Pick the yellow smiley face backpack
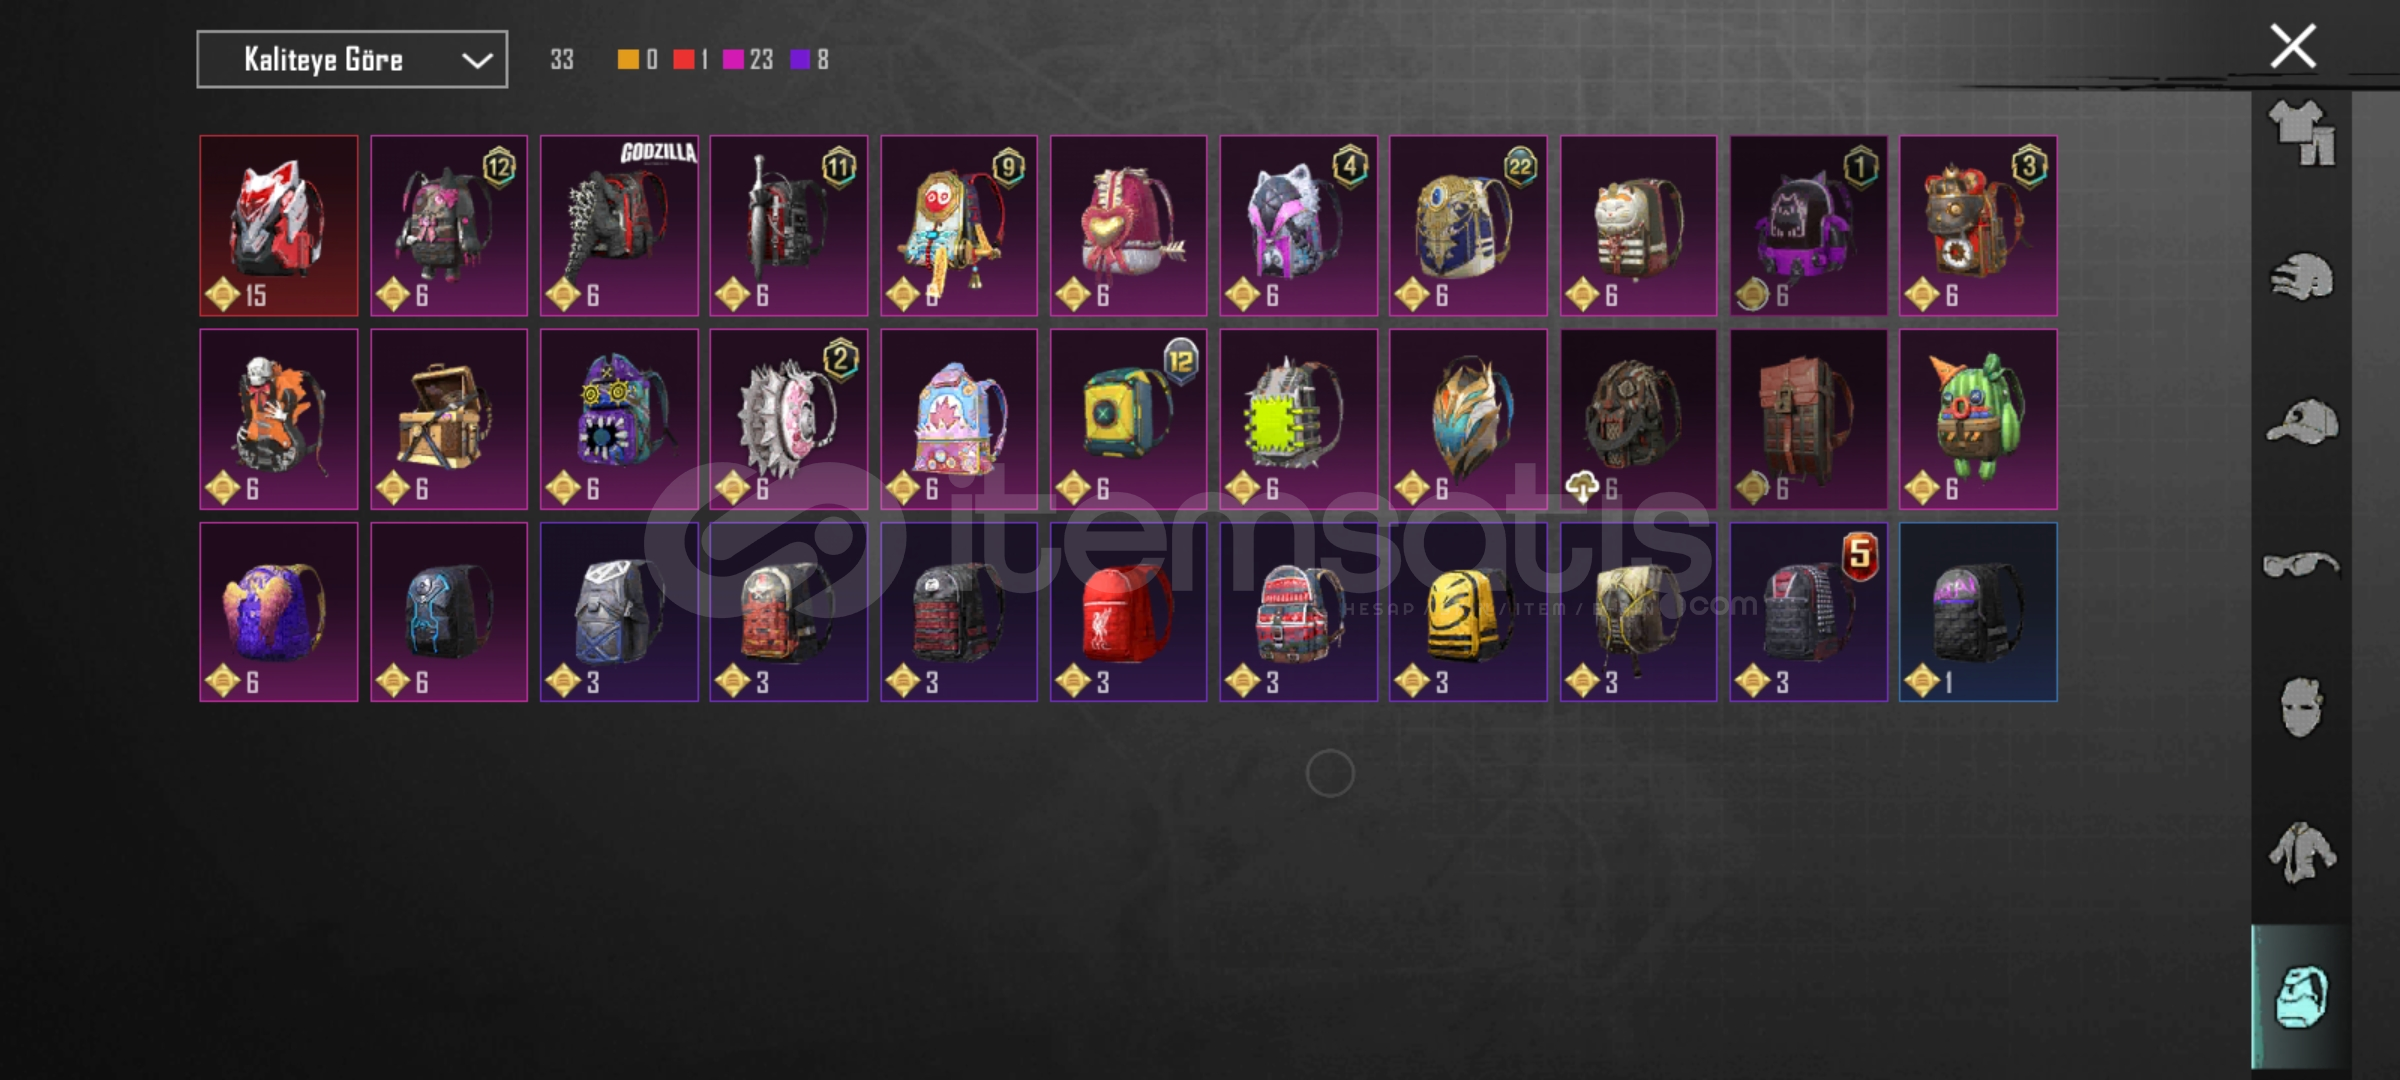The width and height of the screenshot is (2400, 1080). tap(1468, 612)
